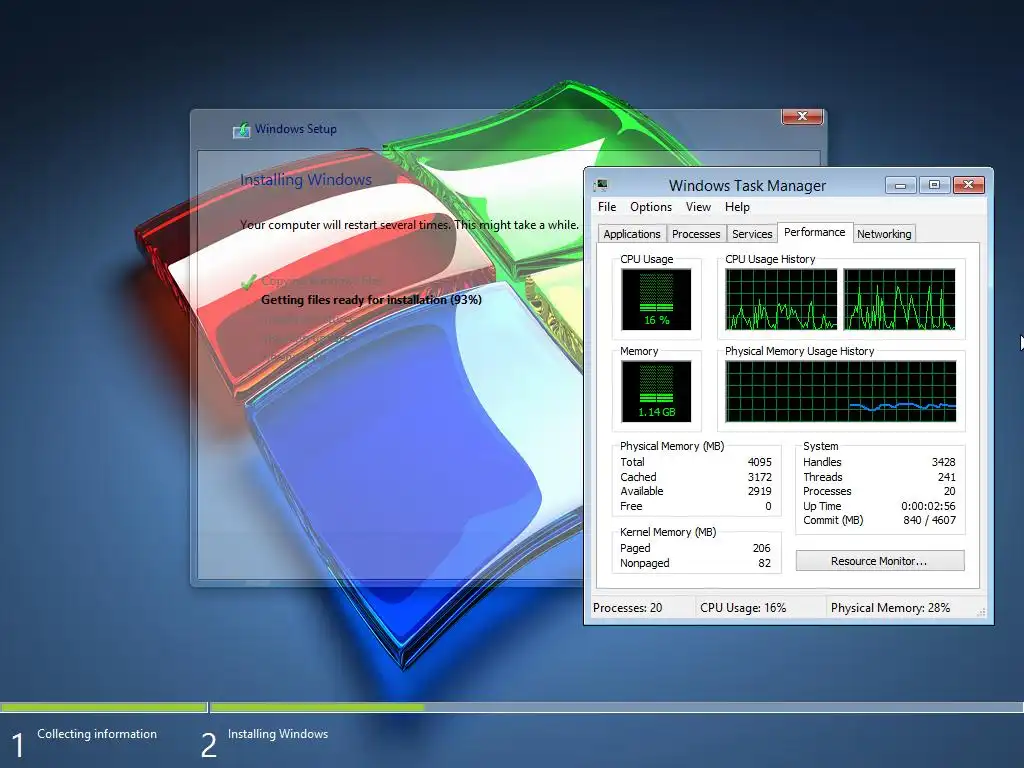Click the Available memory value 2919

[760, 491]
